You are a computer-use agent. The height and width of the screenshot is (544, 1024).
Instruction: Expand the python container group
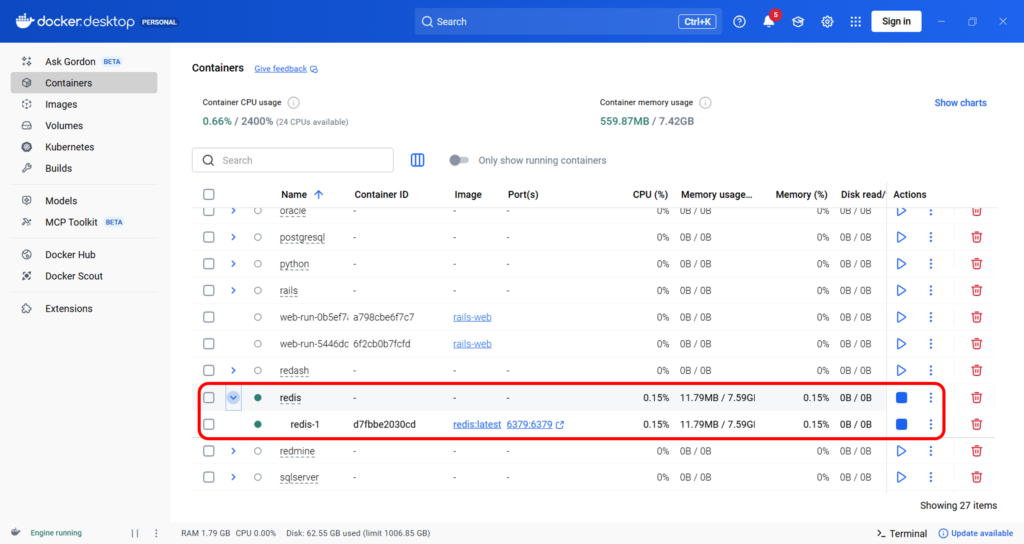click(x=233, y=264)
